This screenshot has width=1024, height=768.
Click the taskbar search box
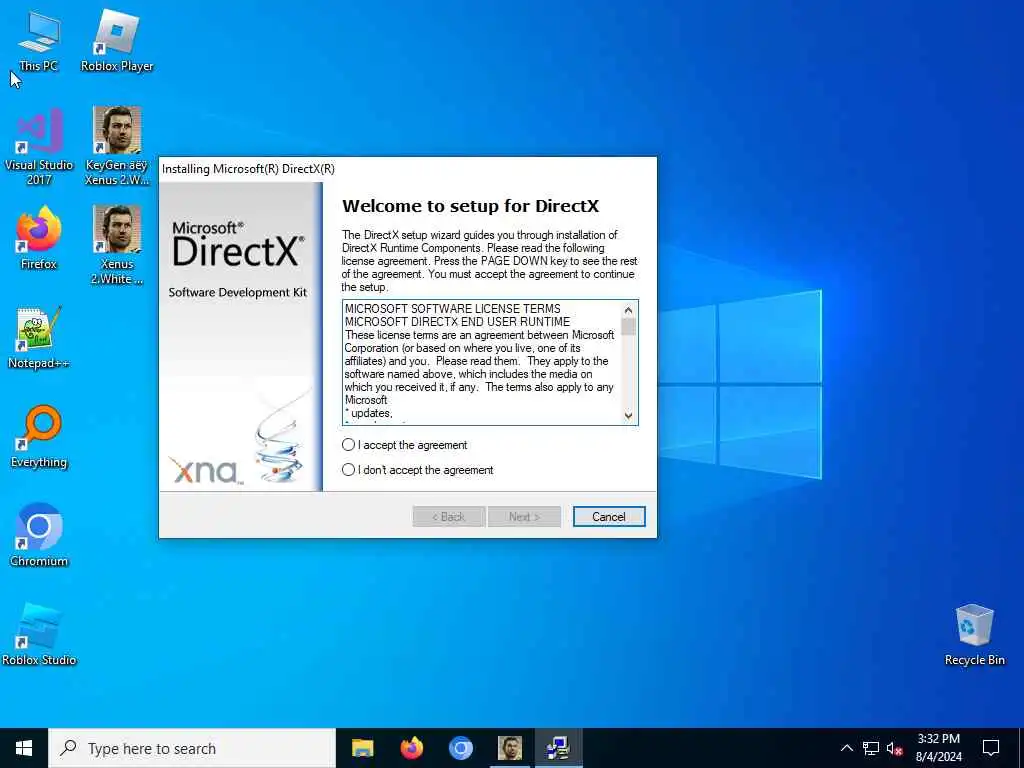192,748
